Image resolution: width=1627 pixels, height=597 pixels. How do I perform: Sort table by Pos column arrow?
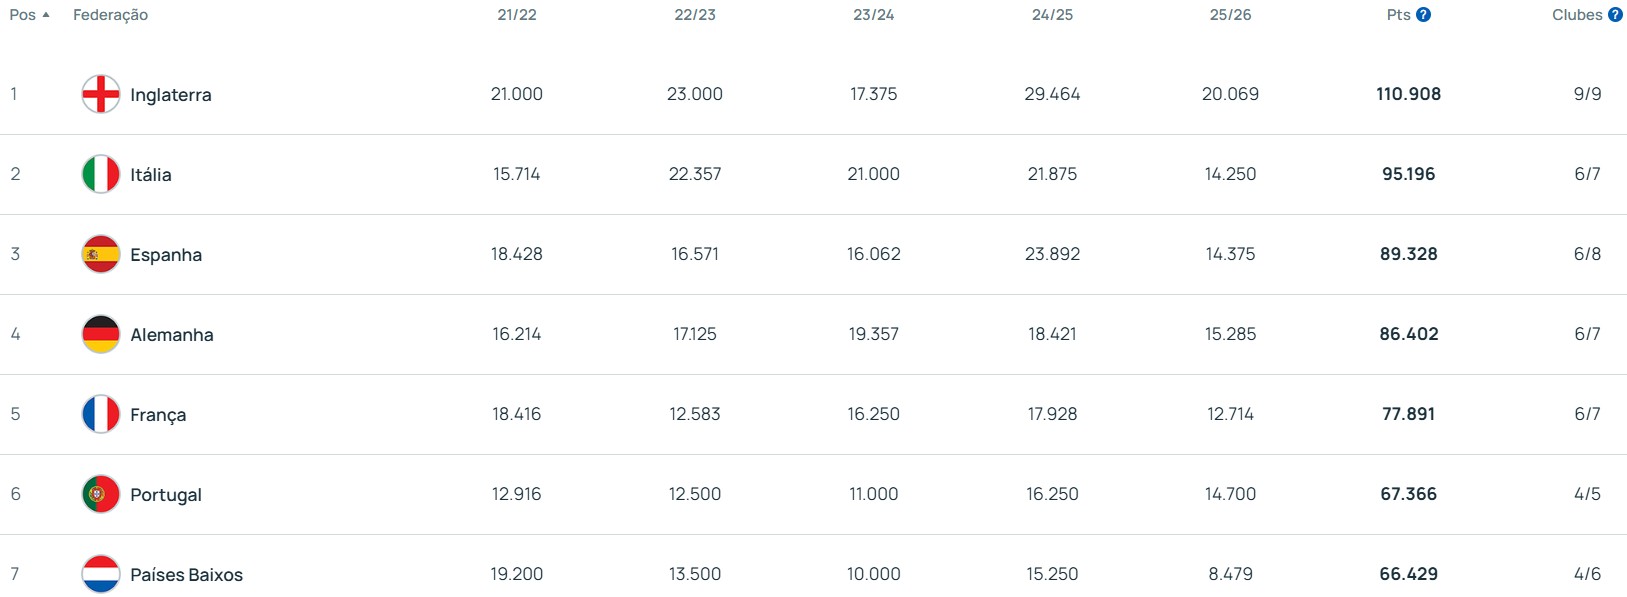(46, 15)
